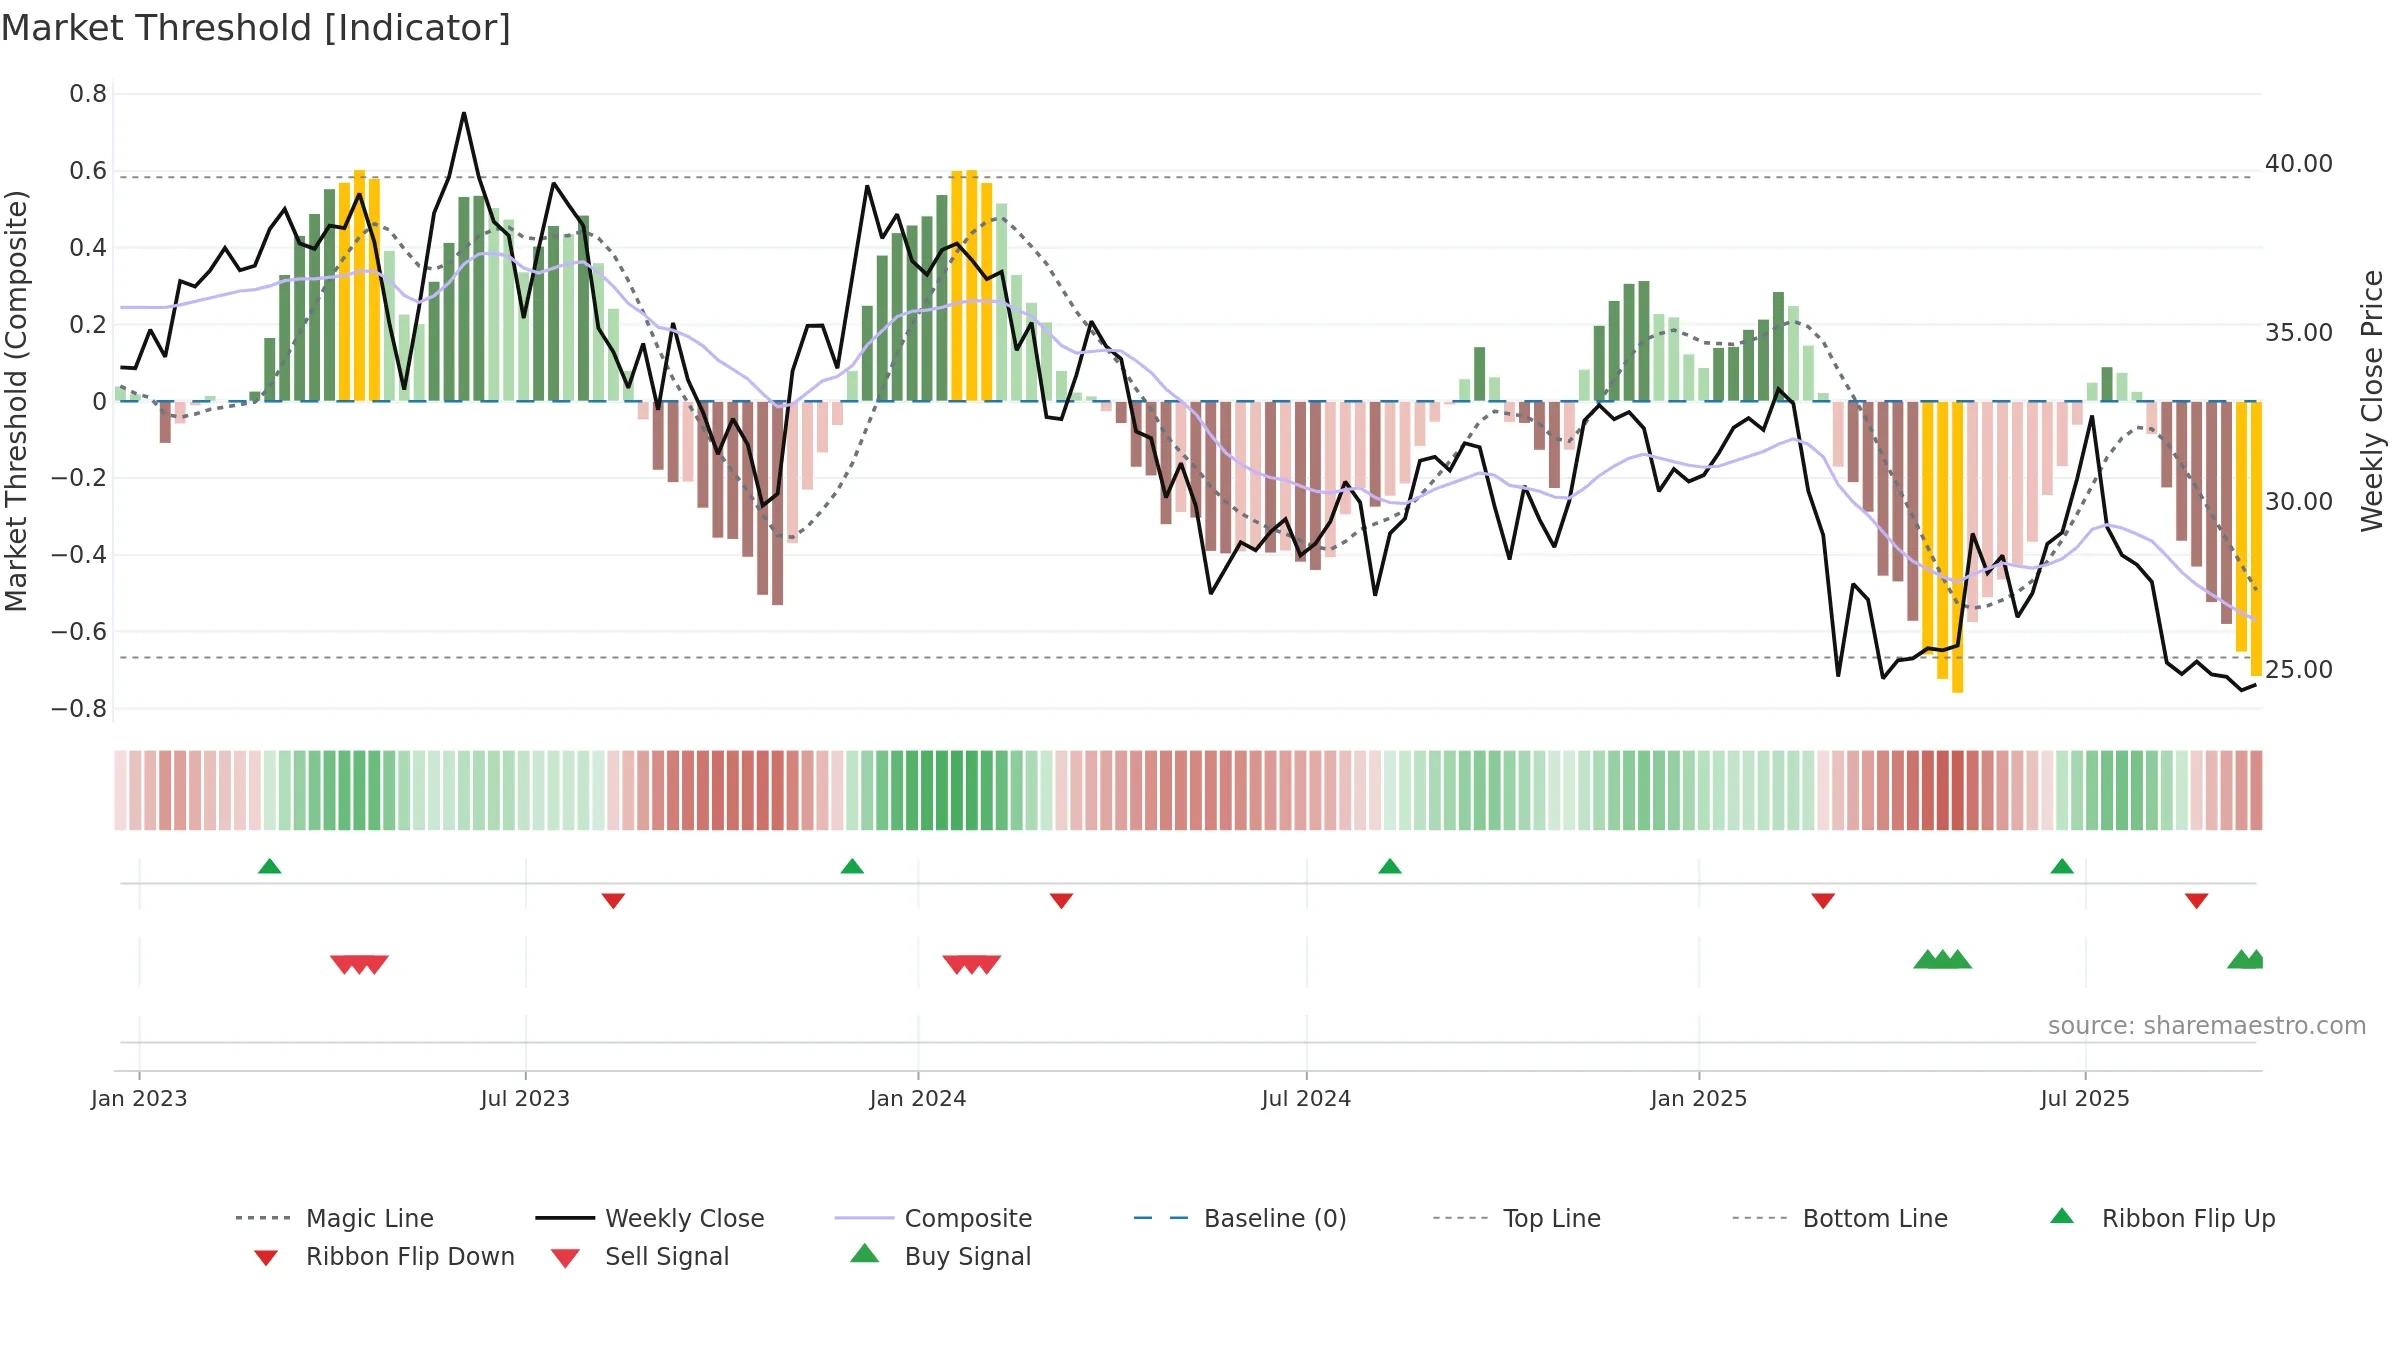This screenshot has width=2400, height=1350.
Task: Click the 0.8 left axis tick label
Action: point(88,94)
